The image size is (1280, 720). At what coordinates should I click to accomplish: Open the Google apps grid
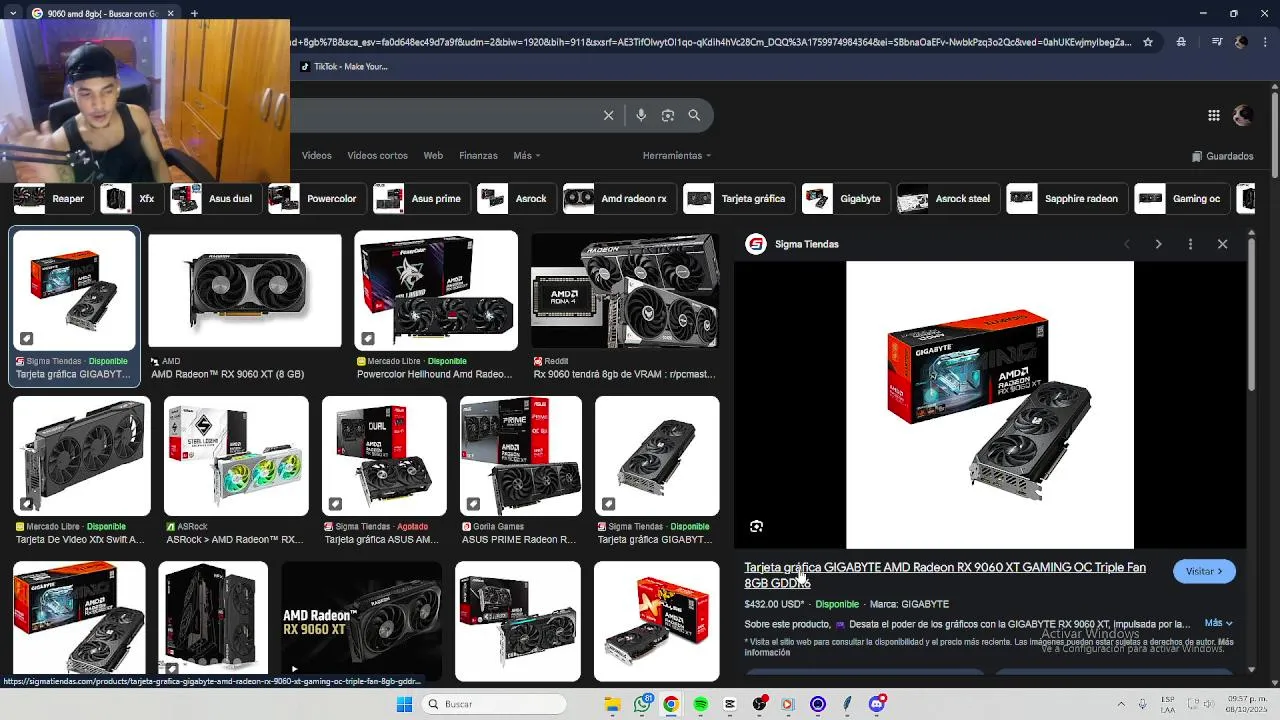(x=1213, y=115)
